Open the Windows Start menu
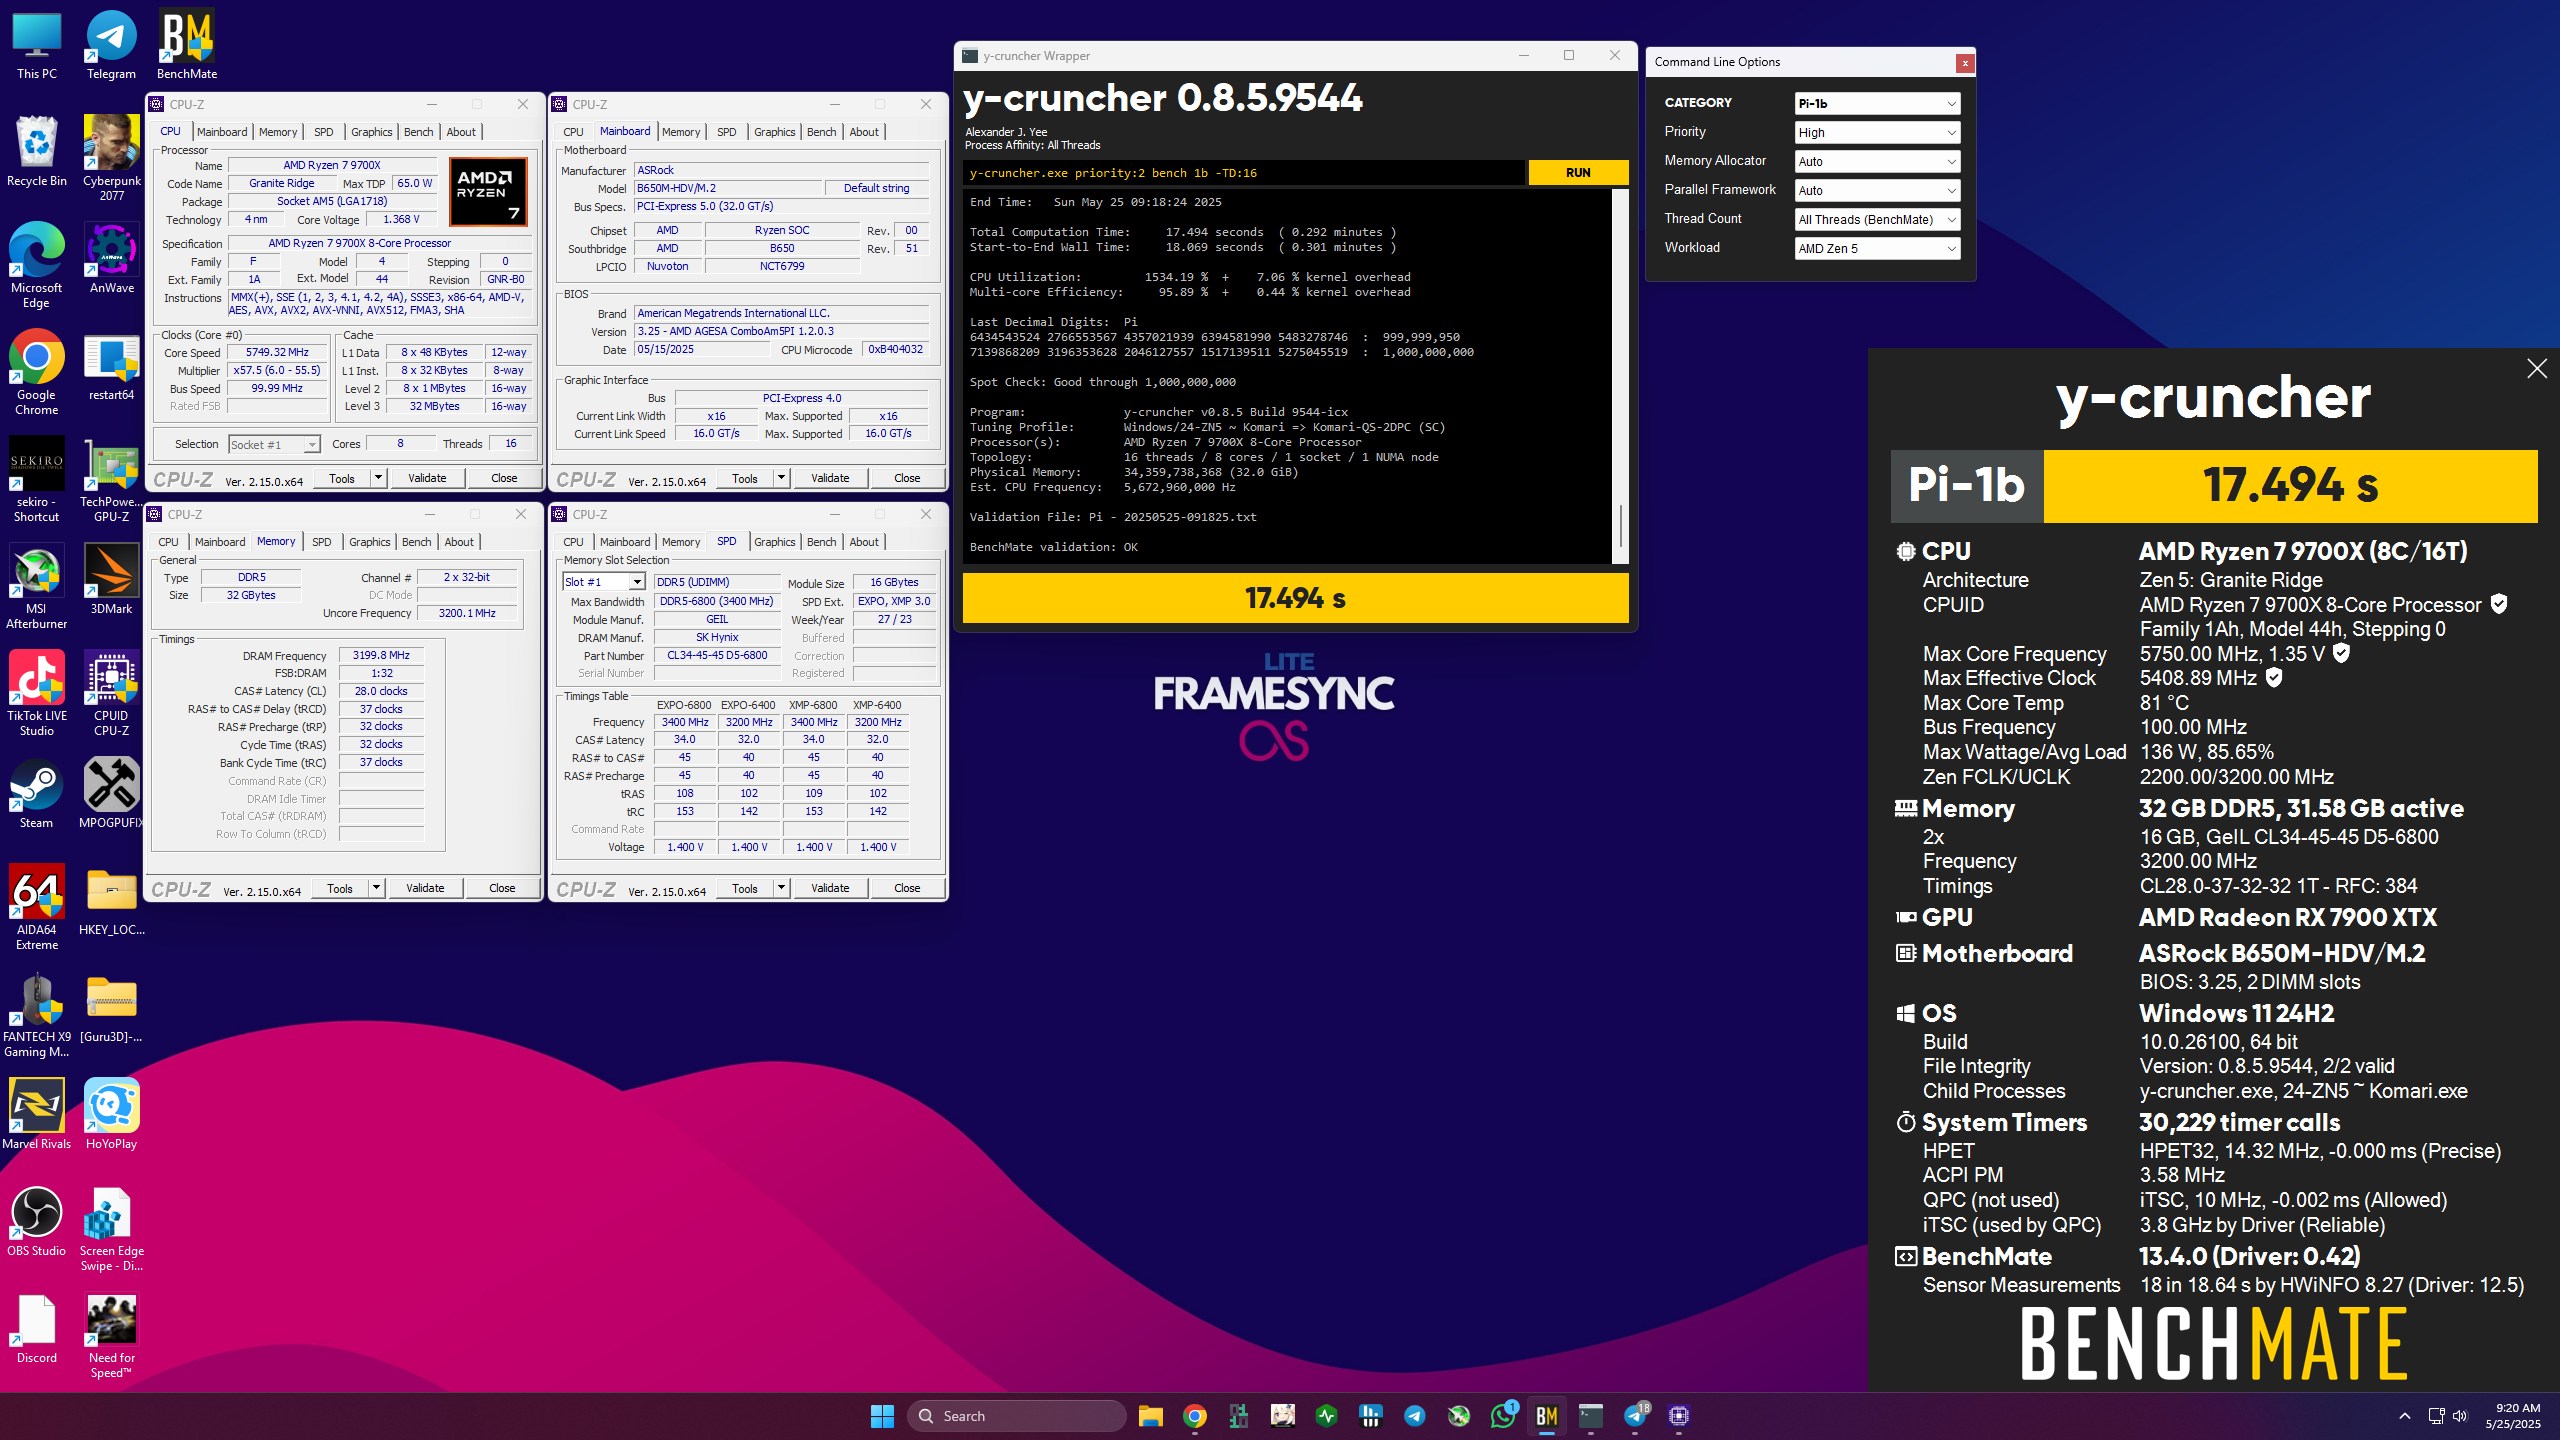 882,1416
